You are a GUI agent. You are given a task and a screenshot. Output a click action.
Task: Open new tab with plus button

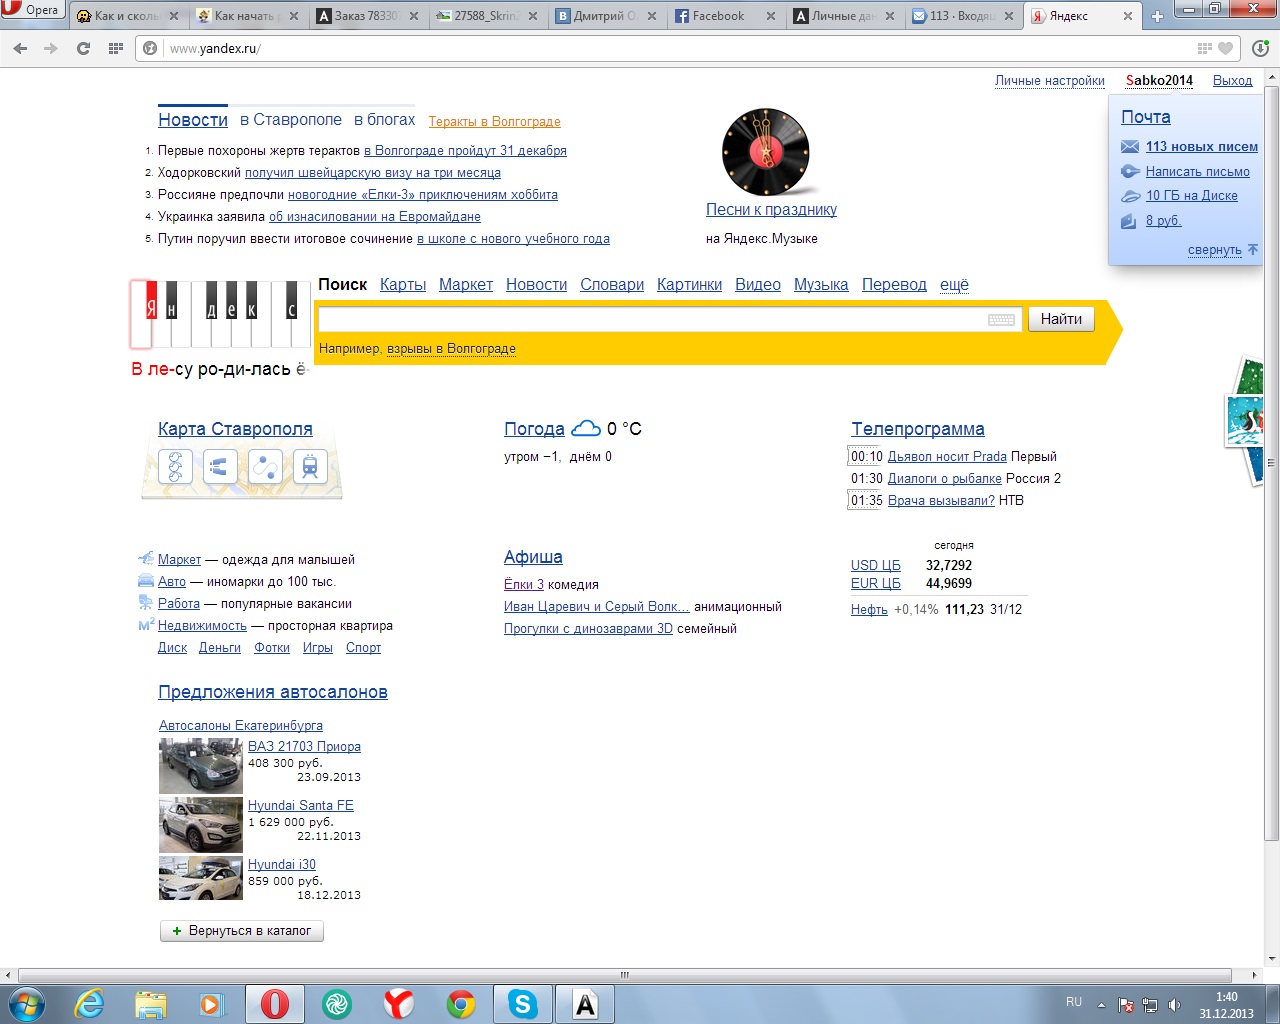pos(1157,16)
